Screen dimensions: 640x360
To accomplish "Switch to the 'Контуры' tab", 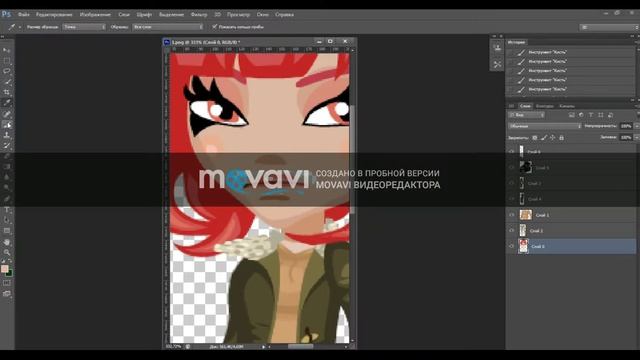I will click(544, 106).
